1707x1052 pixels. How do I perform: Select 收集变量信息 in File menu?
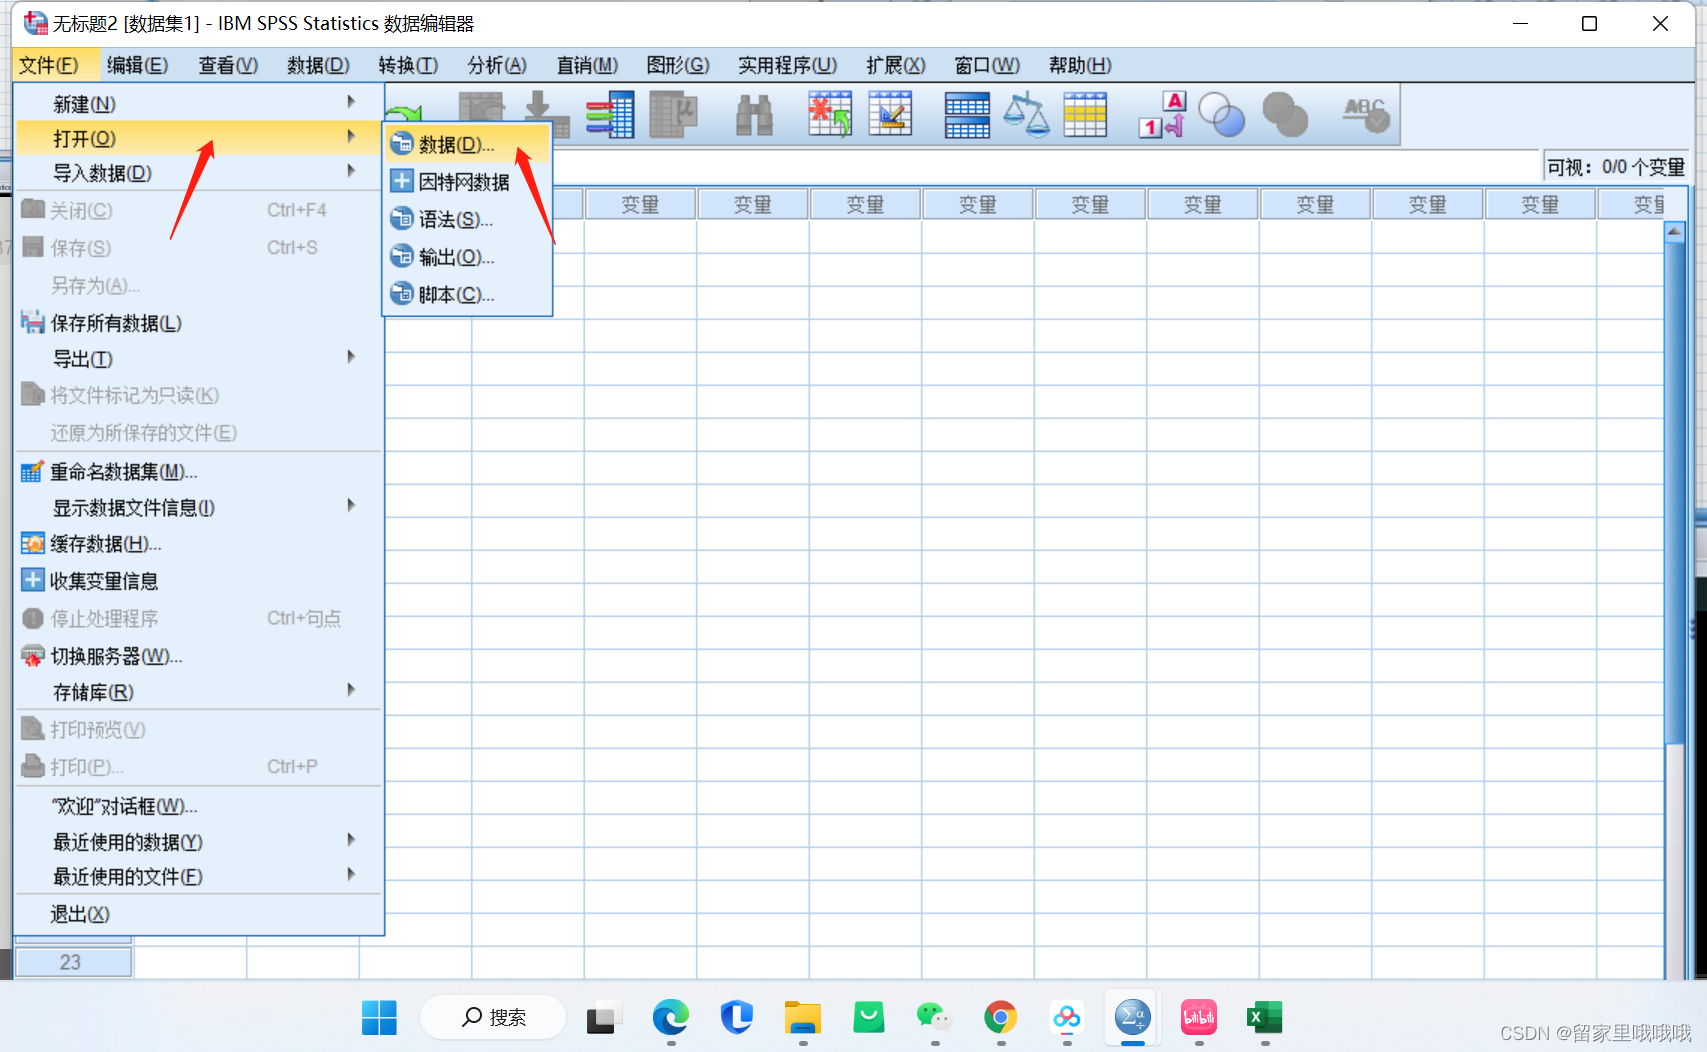(200, 580)
